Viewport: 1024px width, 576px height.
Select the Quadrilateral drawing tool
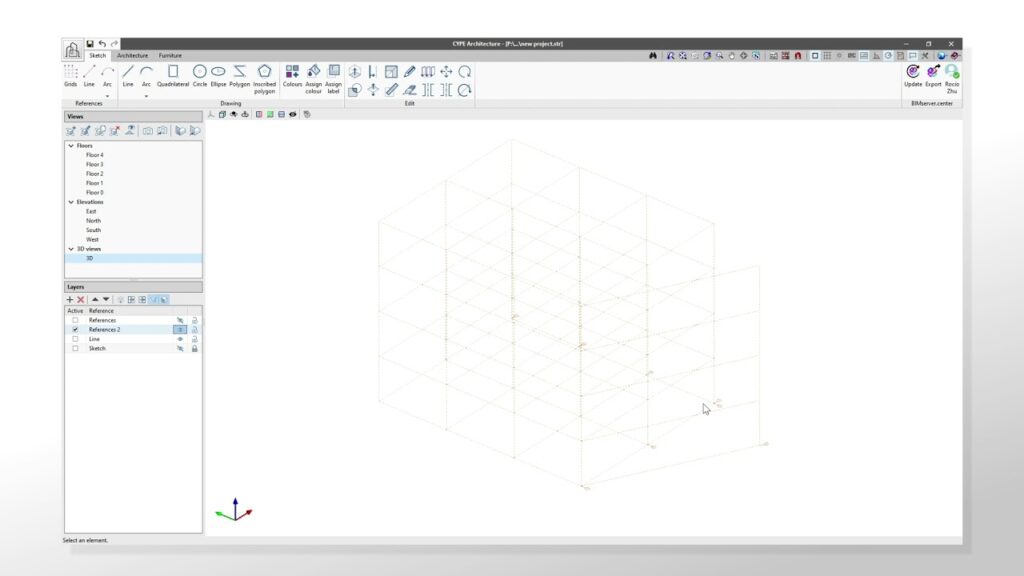(172, 74)
